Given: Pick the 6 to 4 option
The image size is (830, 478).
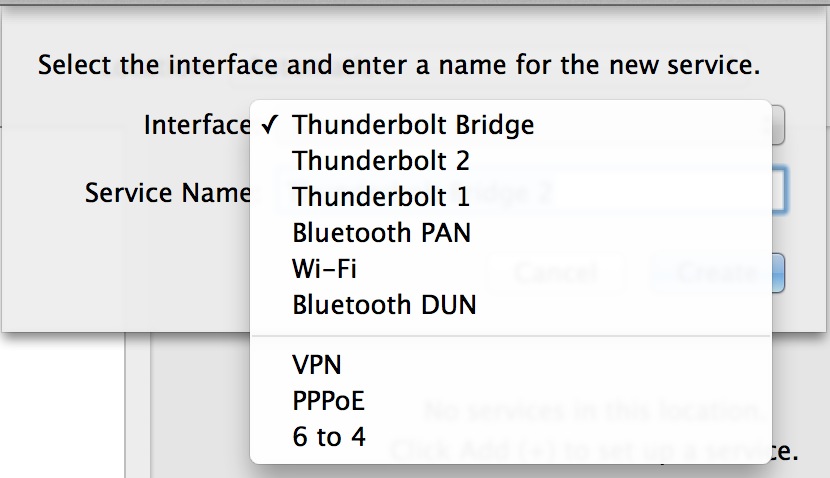Looking at the screenshot, I should pyautogui.click(x=329, y=437).
